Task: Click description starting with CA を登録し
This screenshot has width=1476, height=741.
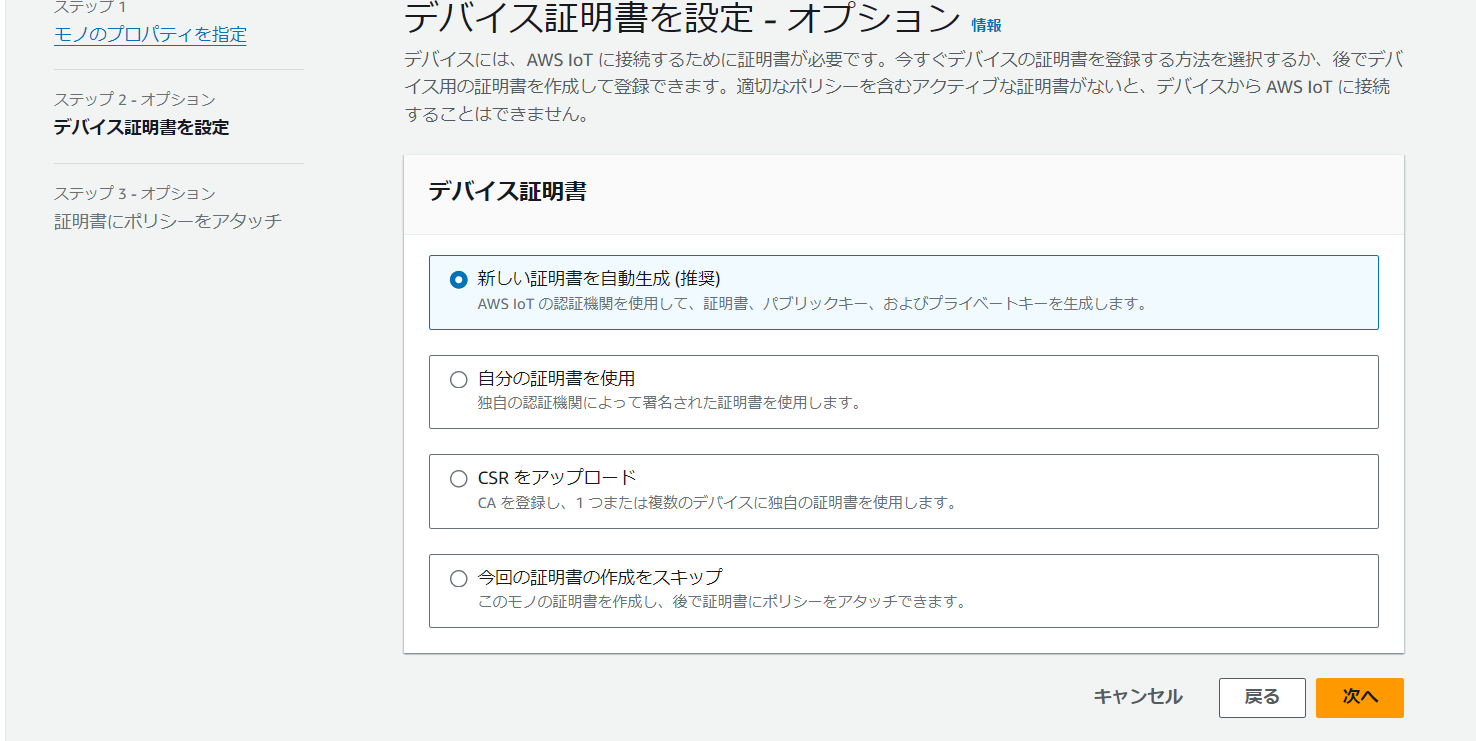Action: [717, 503]
